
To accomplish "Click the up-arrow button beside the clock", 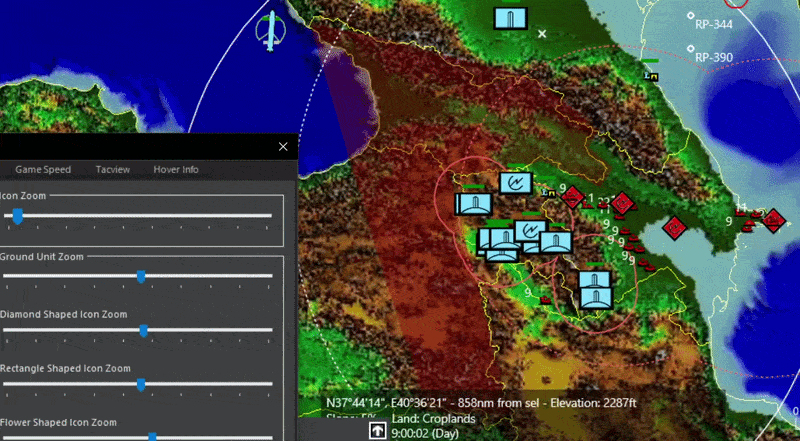I will coord(378,431).
